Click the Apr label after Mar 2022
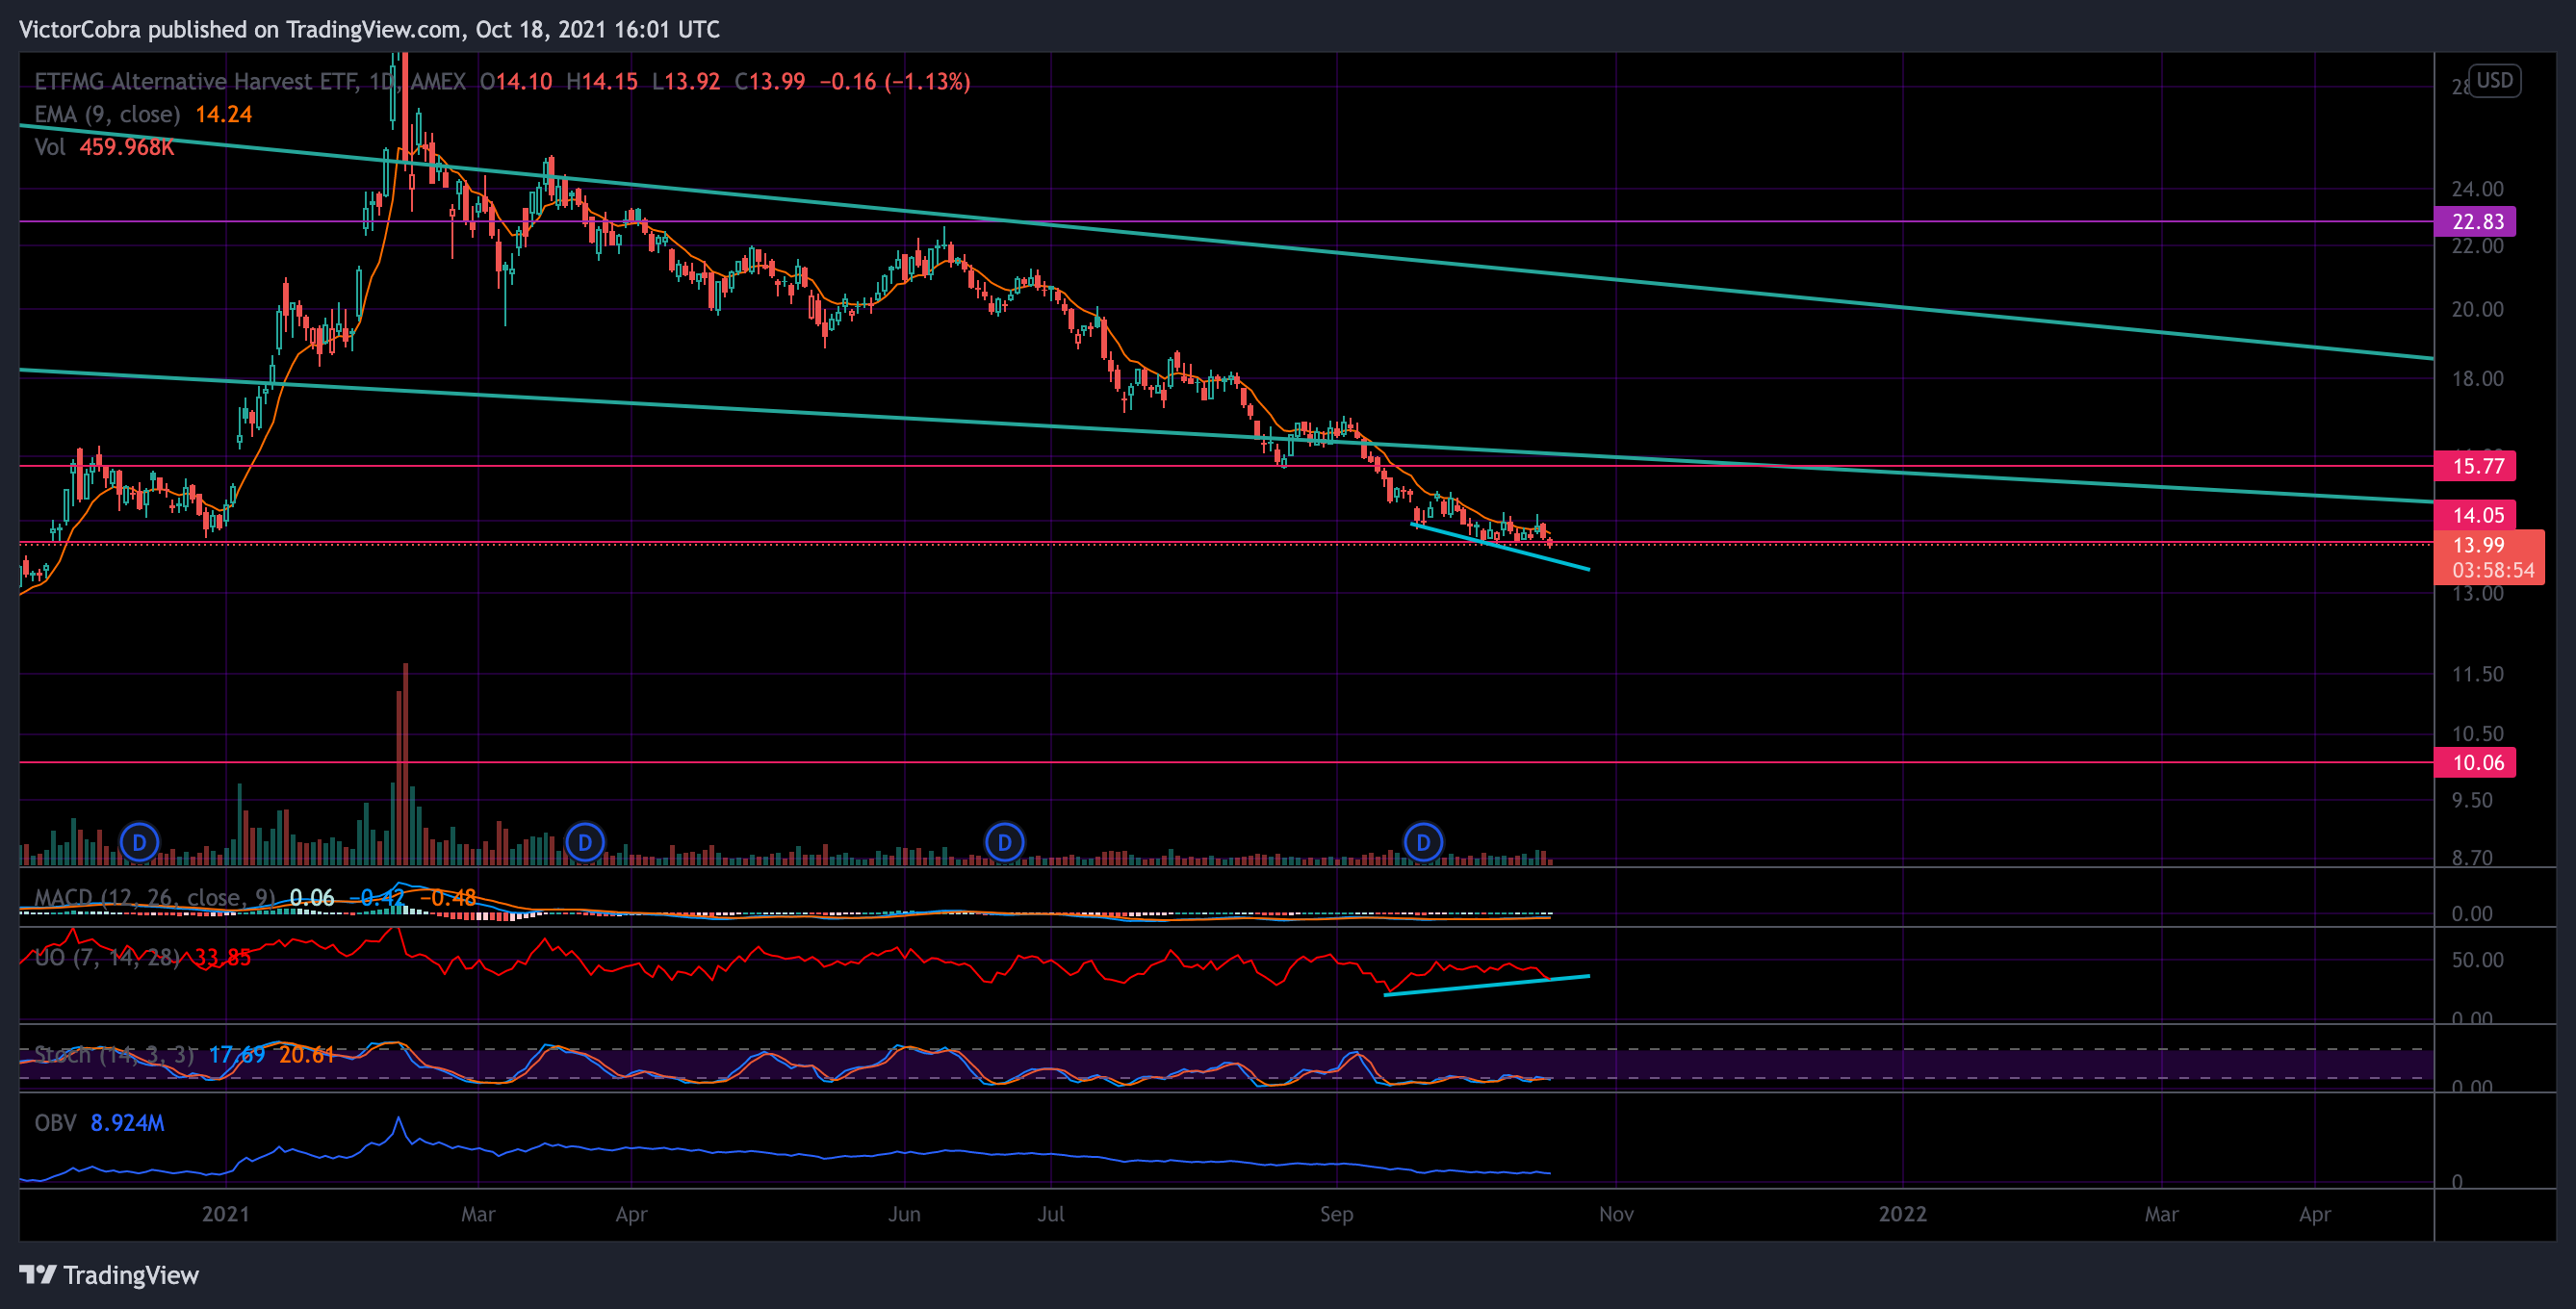2576x1309 pixels. click(2315, 1214)
